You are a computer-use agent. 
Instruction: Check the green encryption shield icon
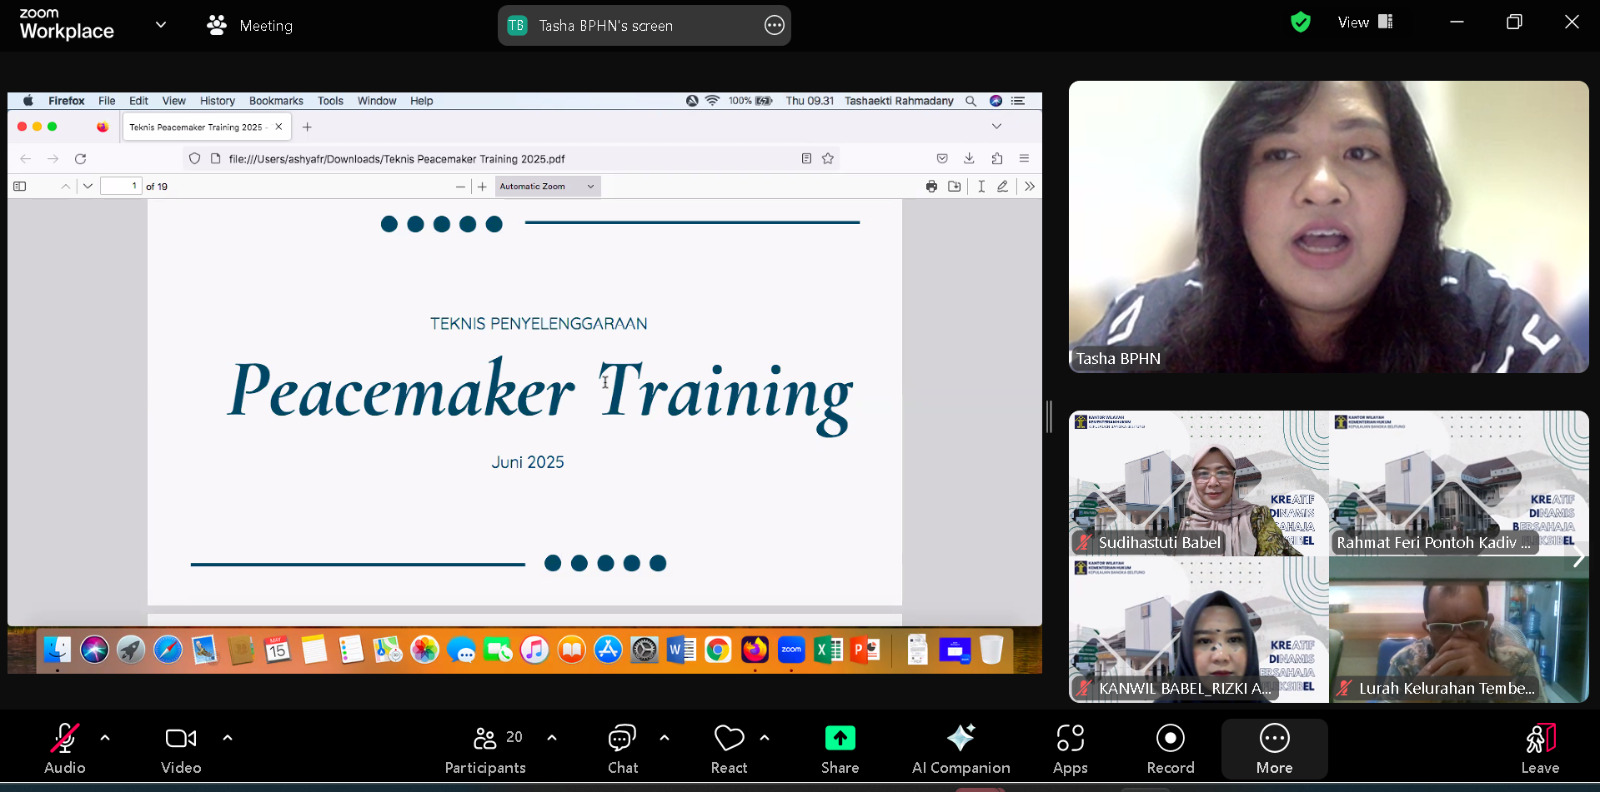tap(1300, 22)
